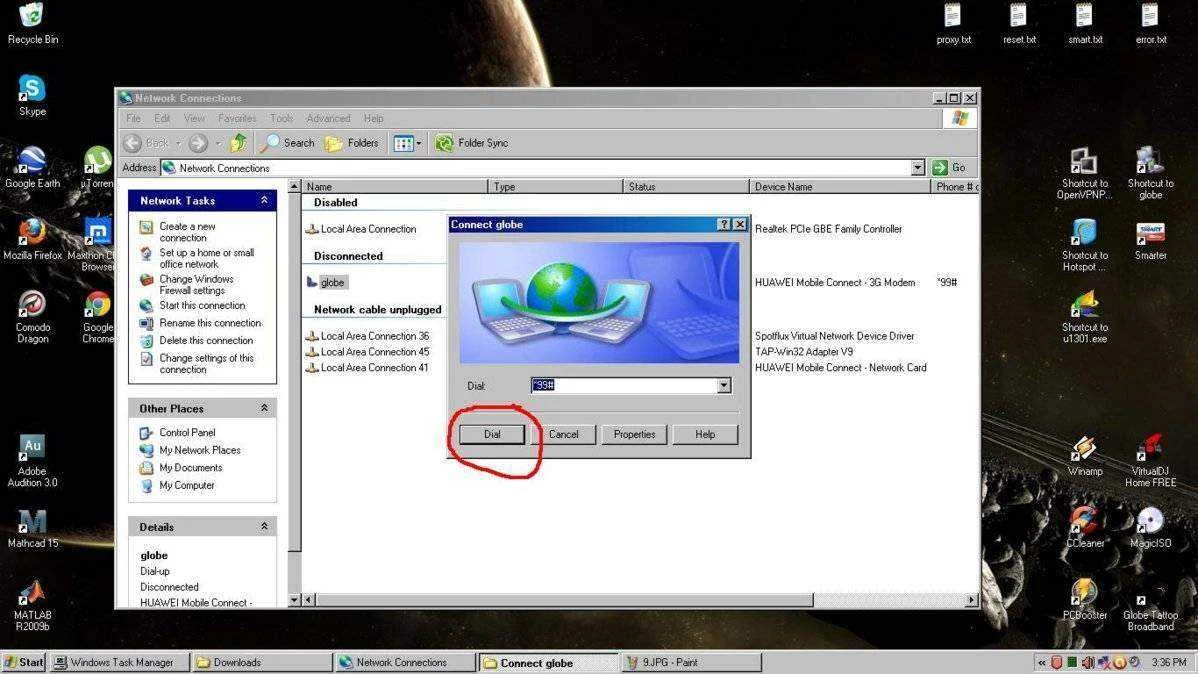Open Shortcut to globe desktop icon

pos(1150,173)
